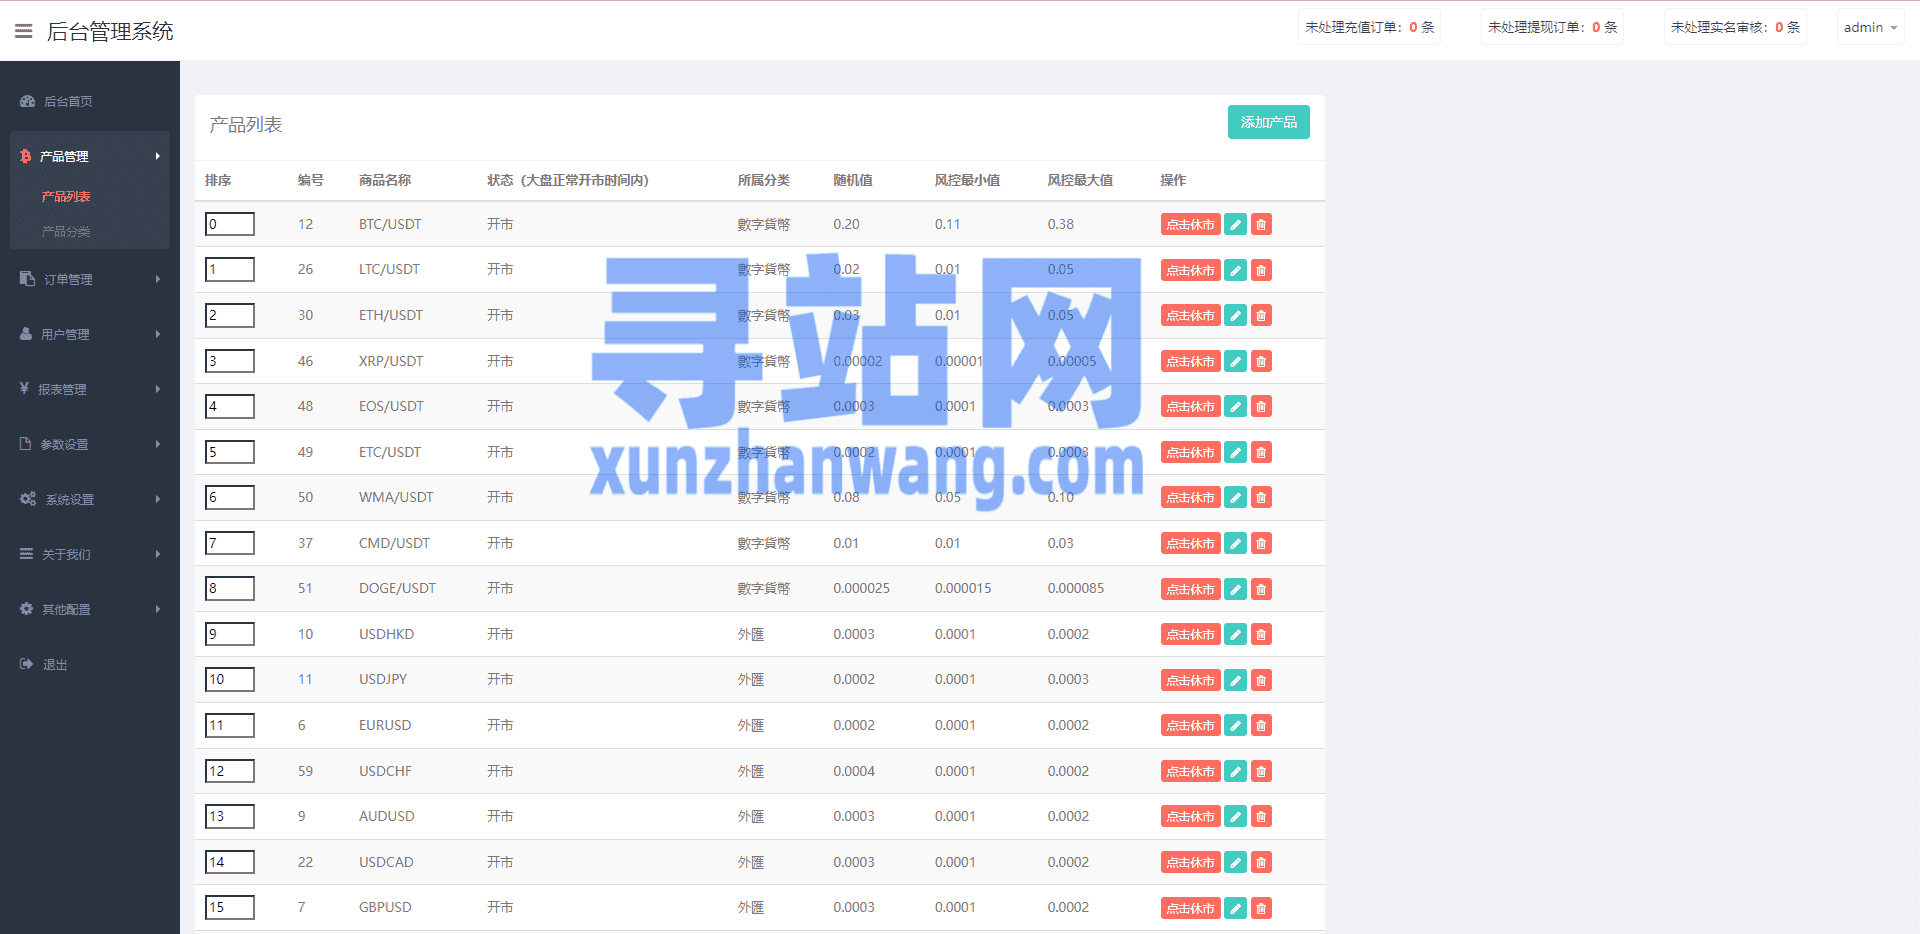Focus the sort input for USDJPY
This screenshot has width=1920, height=934.
click(230, 680)
